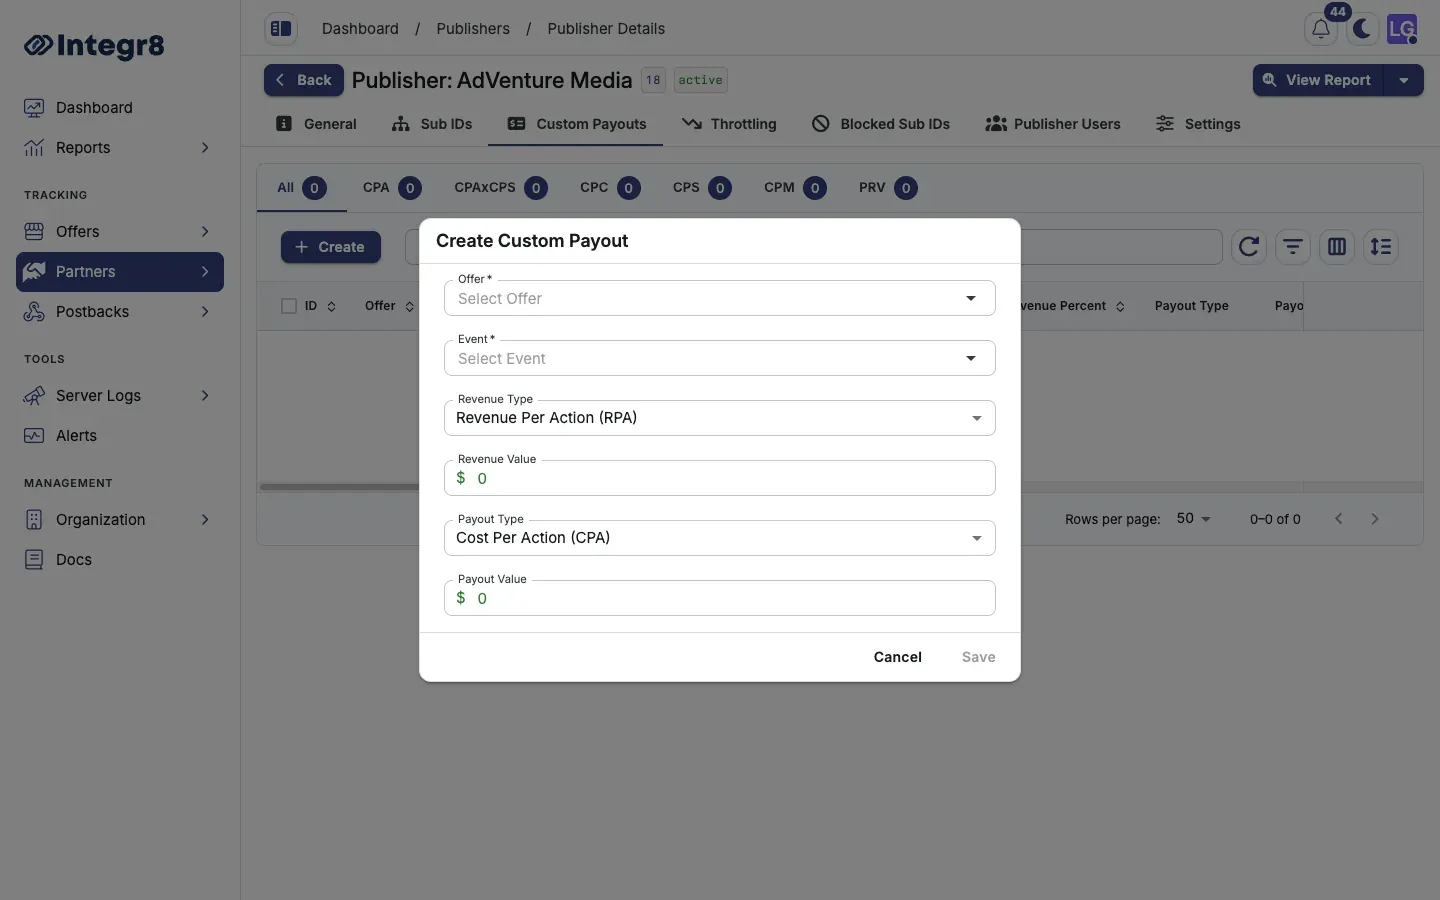Open the Publisher Users tab
The width and height of the screenshot is (1440, 900).
click(x=1053, y=124)
